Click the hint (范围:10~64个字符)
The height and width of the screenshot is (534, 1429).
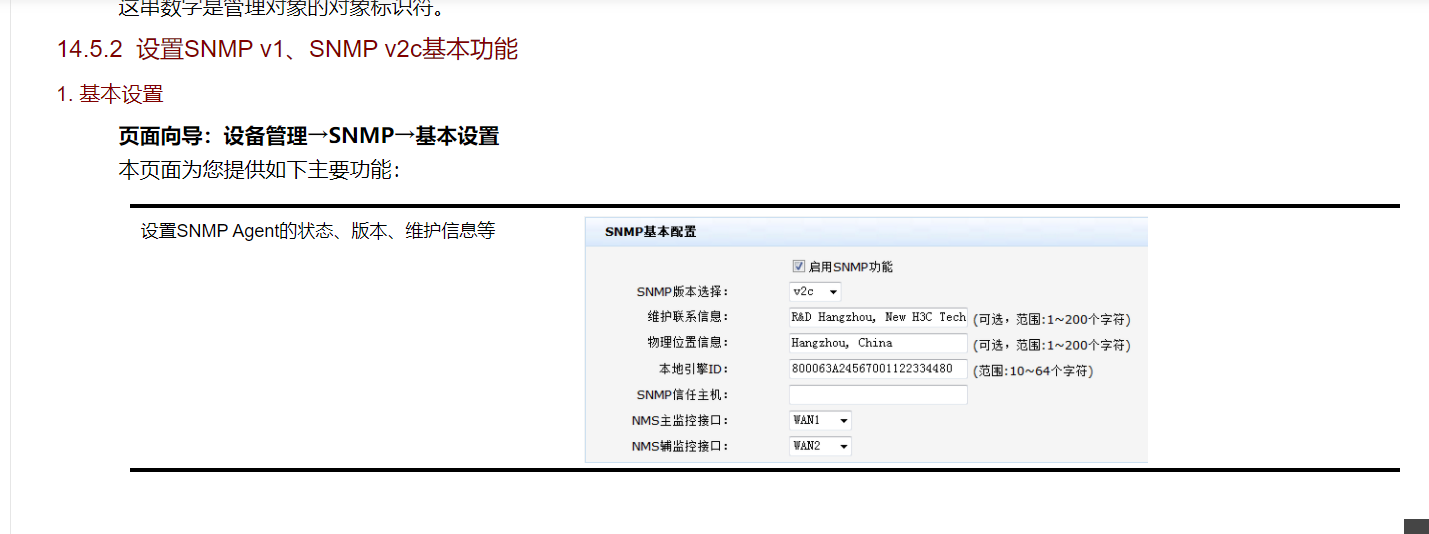[x=1033, y=371]
